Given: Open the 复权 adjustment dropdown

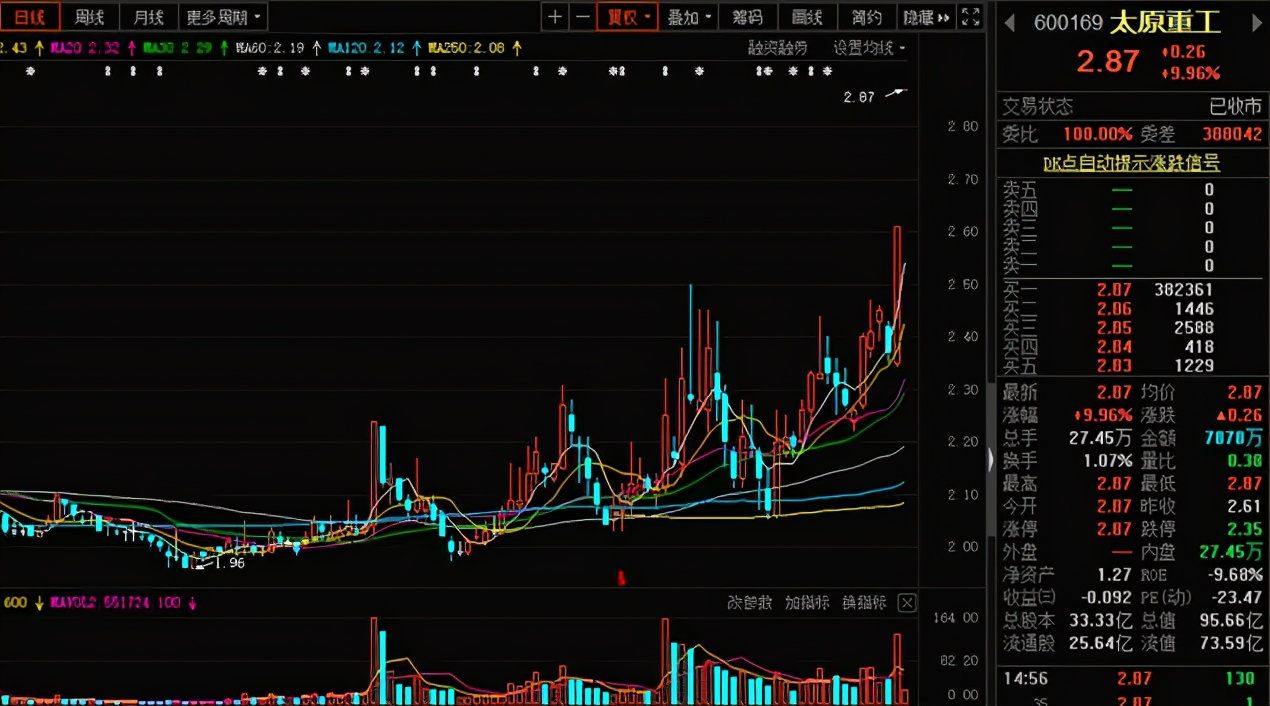Looking at the screenshot, I should tap(627, 17).
